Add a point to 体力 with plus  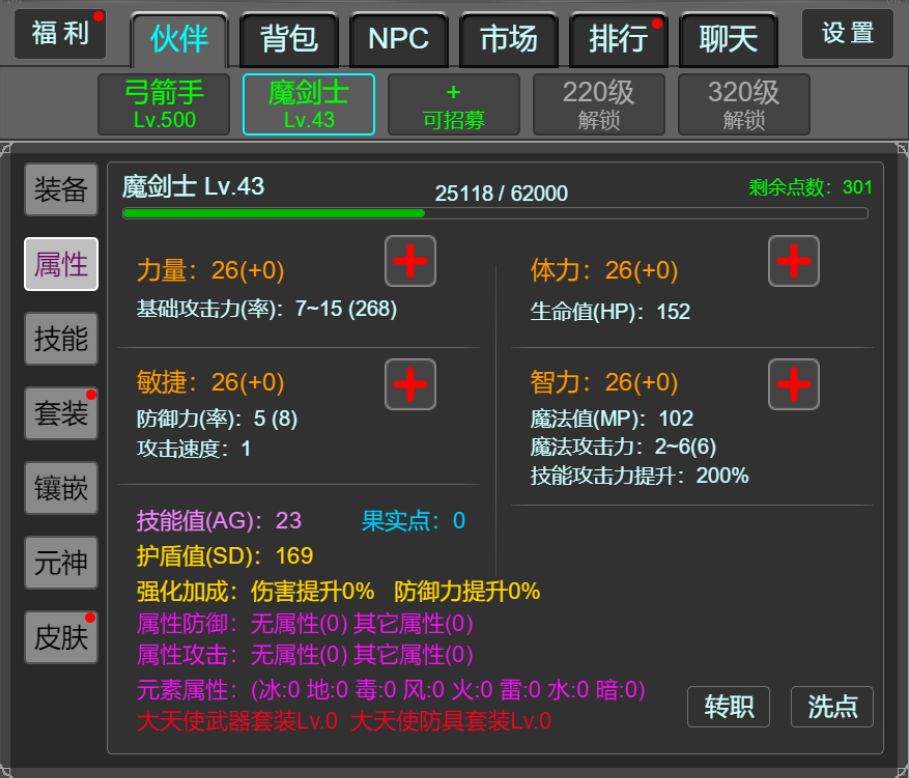pos(794,261)
